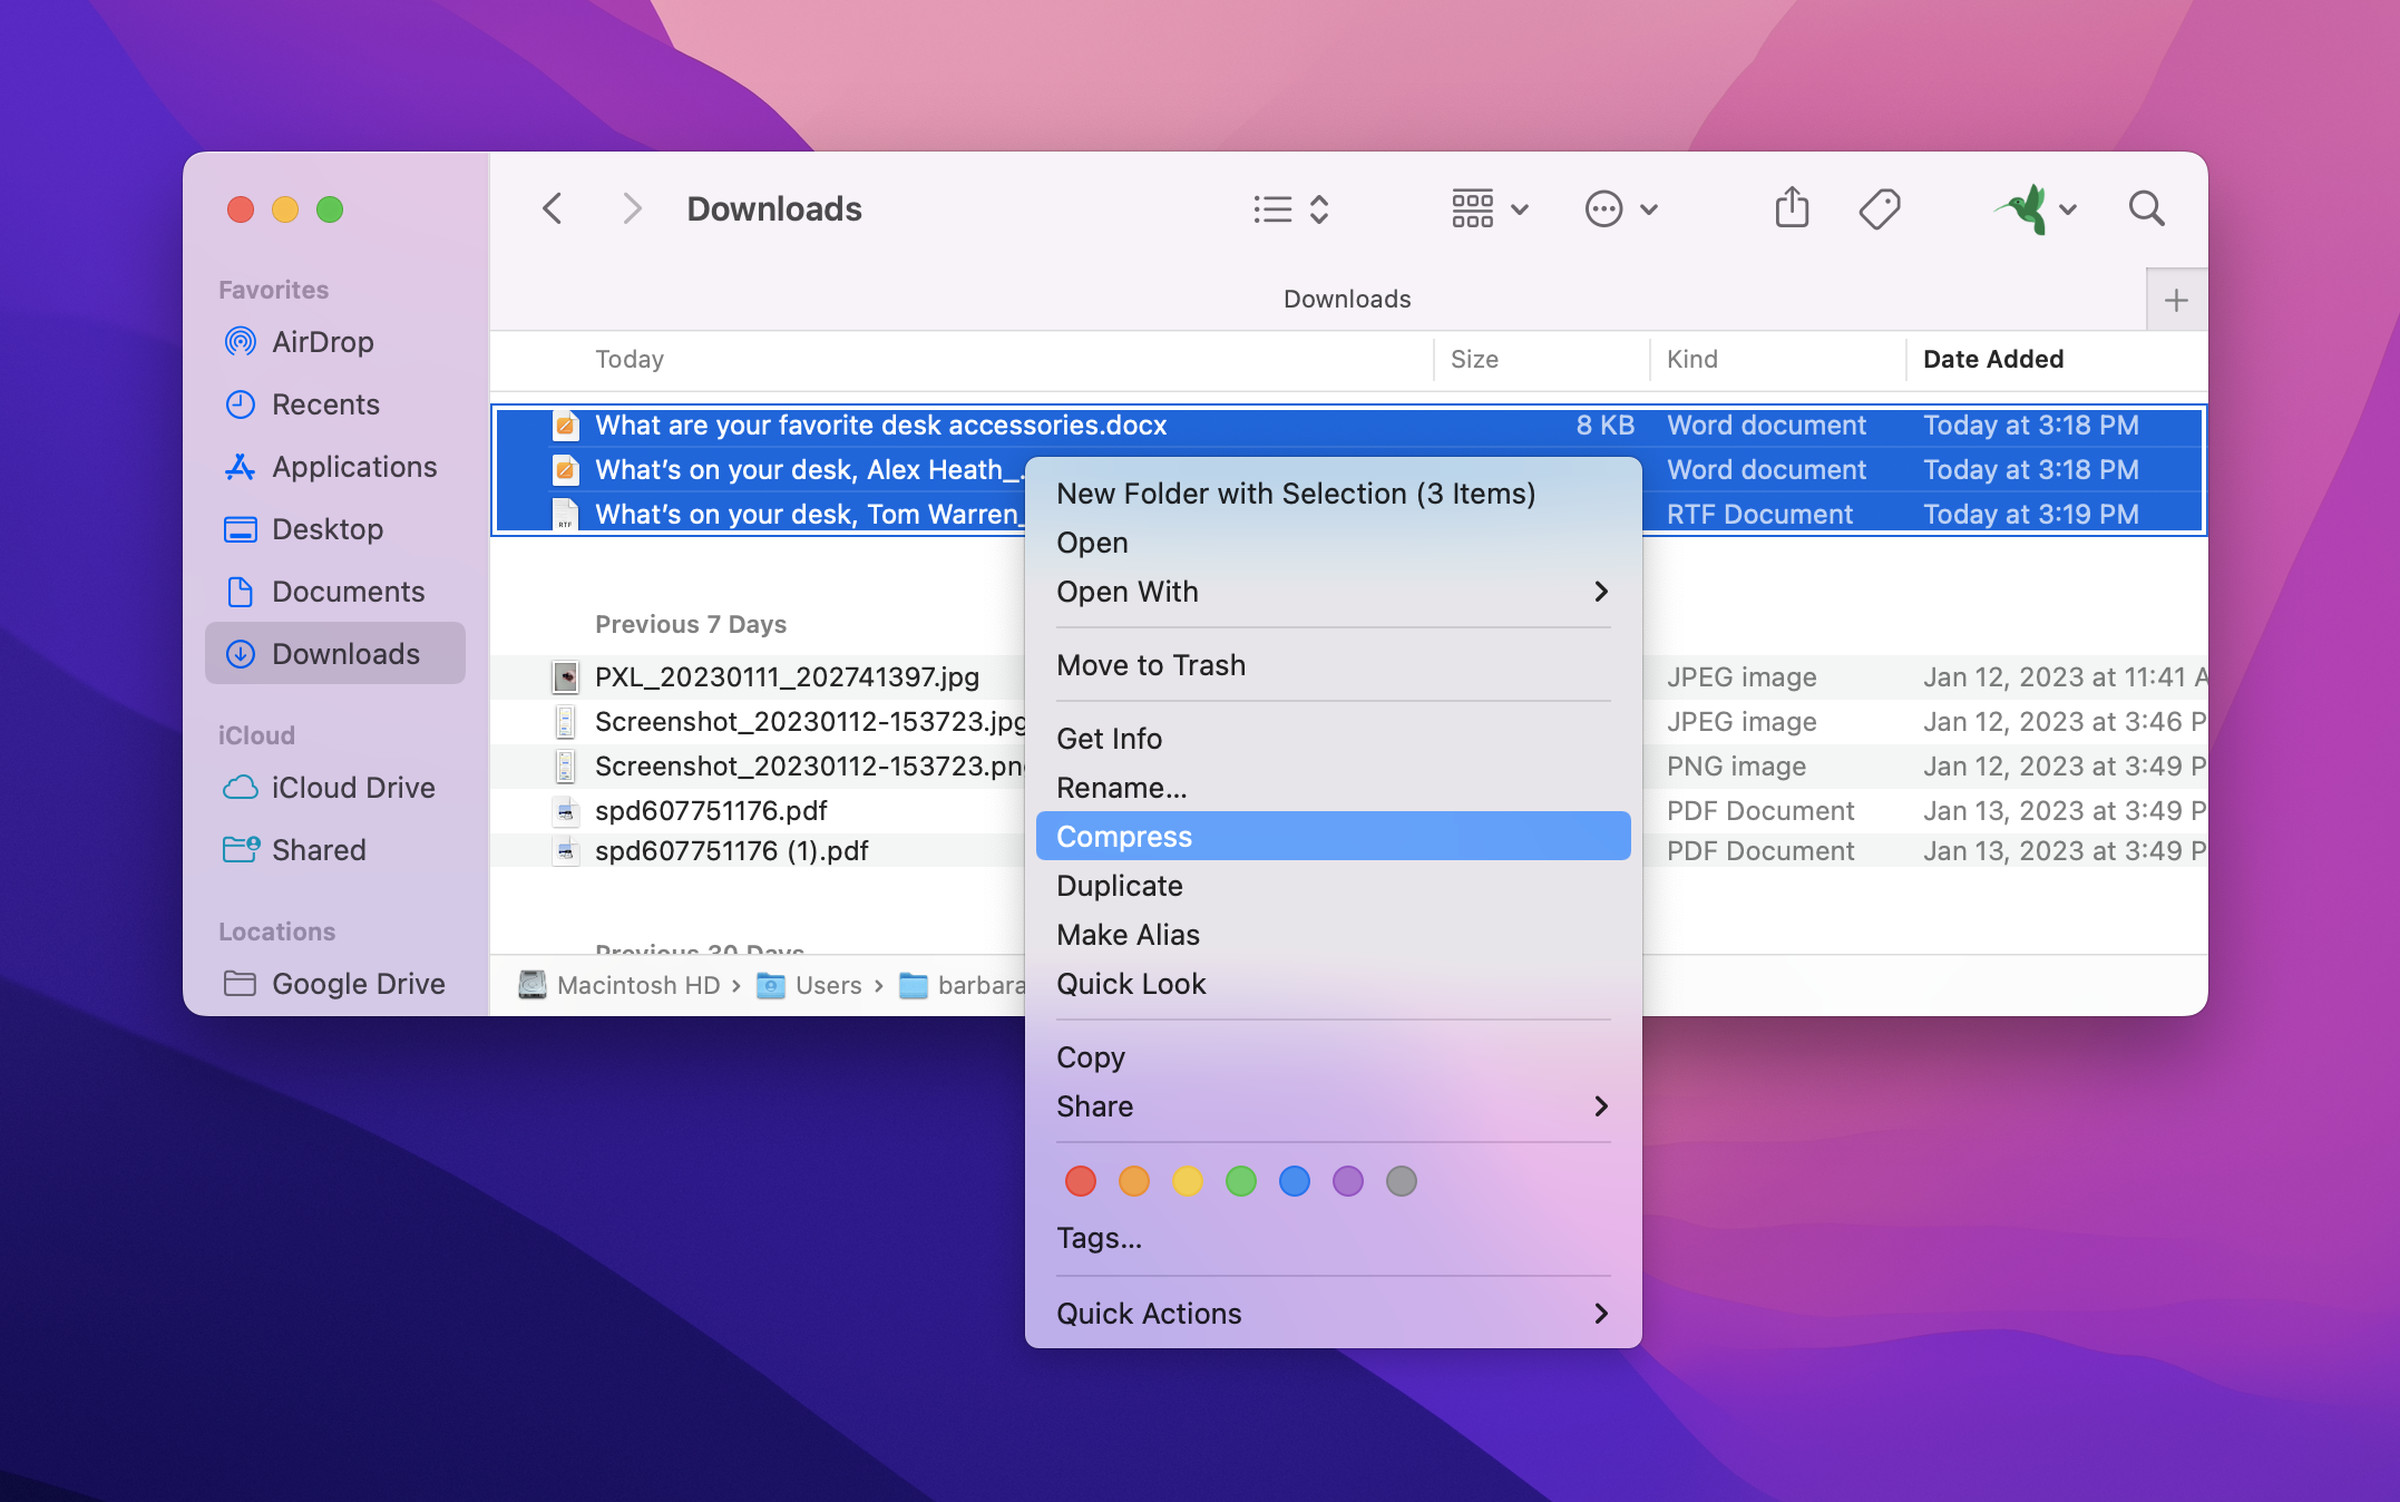
Task: Click the Hummingbird app icon in toolbar
Action: click(2025, 208)
